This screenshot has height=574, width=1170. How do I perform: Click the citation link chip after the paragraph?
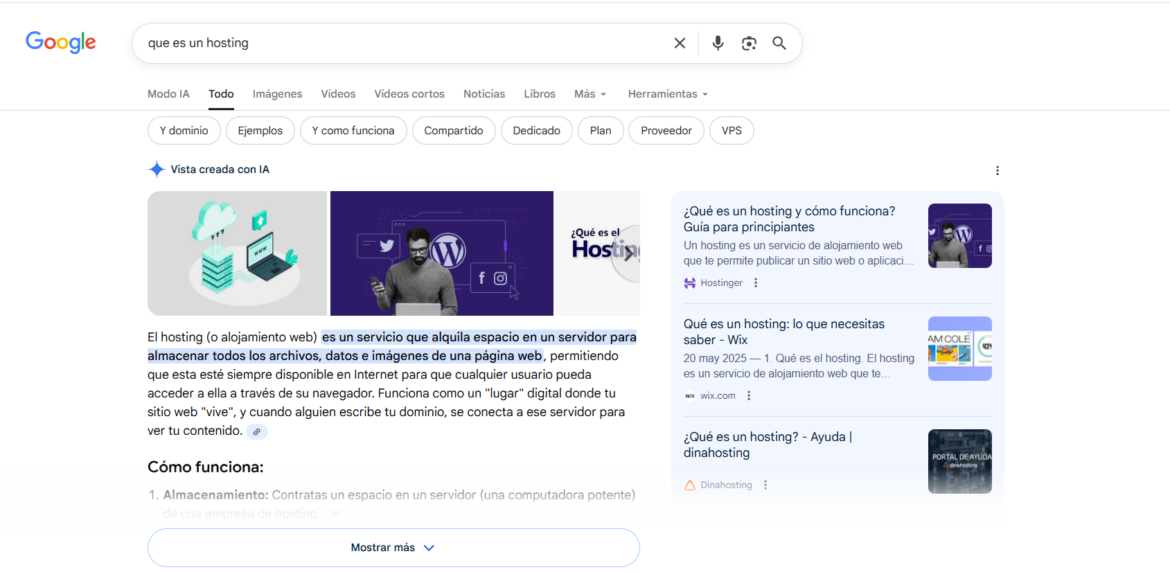(257, 431)
